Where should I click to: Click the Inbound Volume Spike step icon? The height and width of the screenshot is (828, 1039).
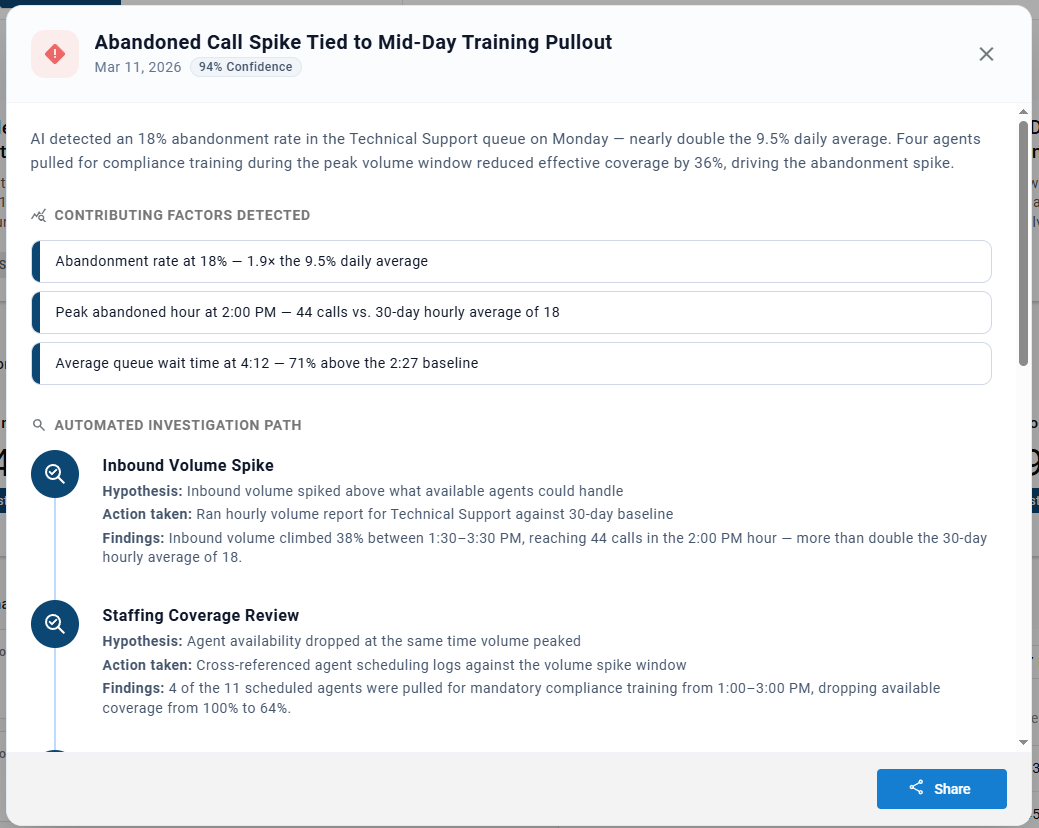tap(55, 474)
